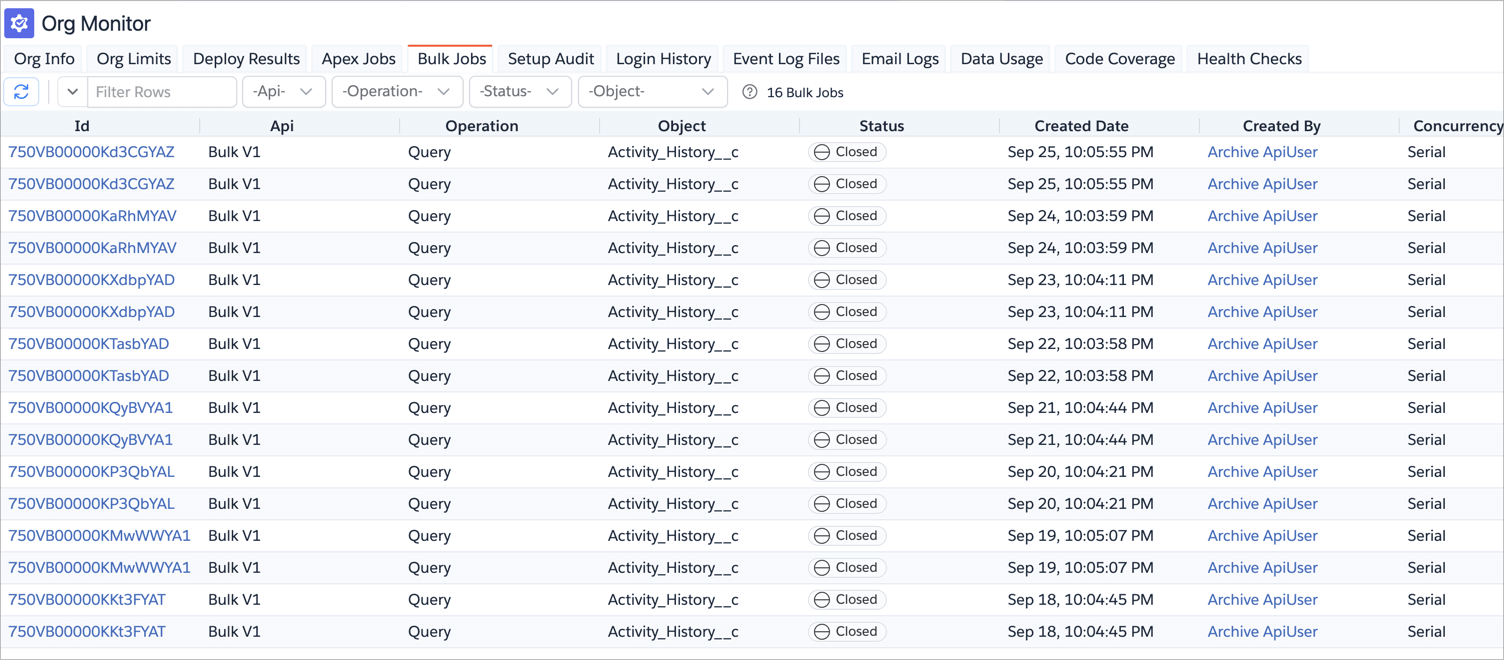1504x660 pixels.
Task: Expand the filter options chevron beside Filter Rows
Action: pyautogui.click(x=72, y=92)
